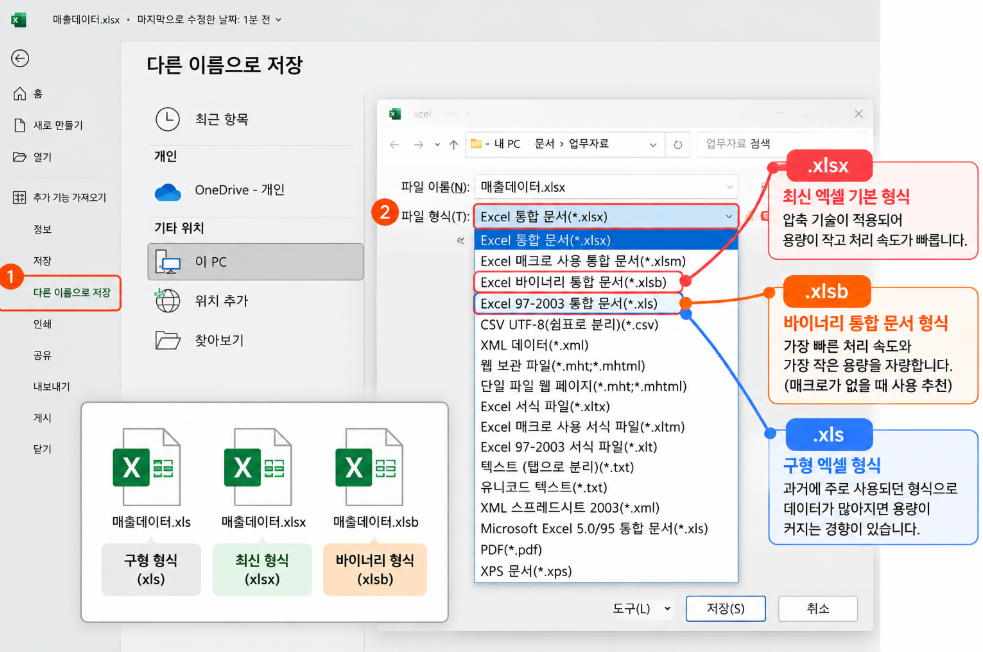Select the 이 PC computer location

click(x=255, y=261)
